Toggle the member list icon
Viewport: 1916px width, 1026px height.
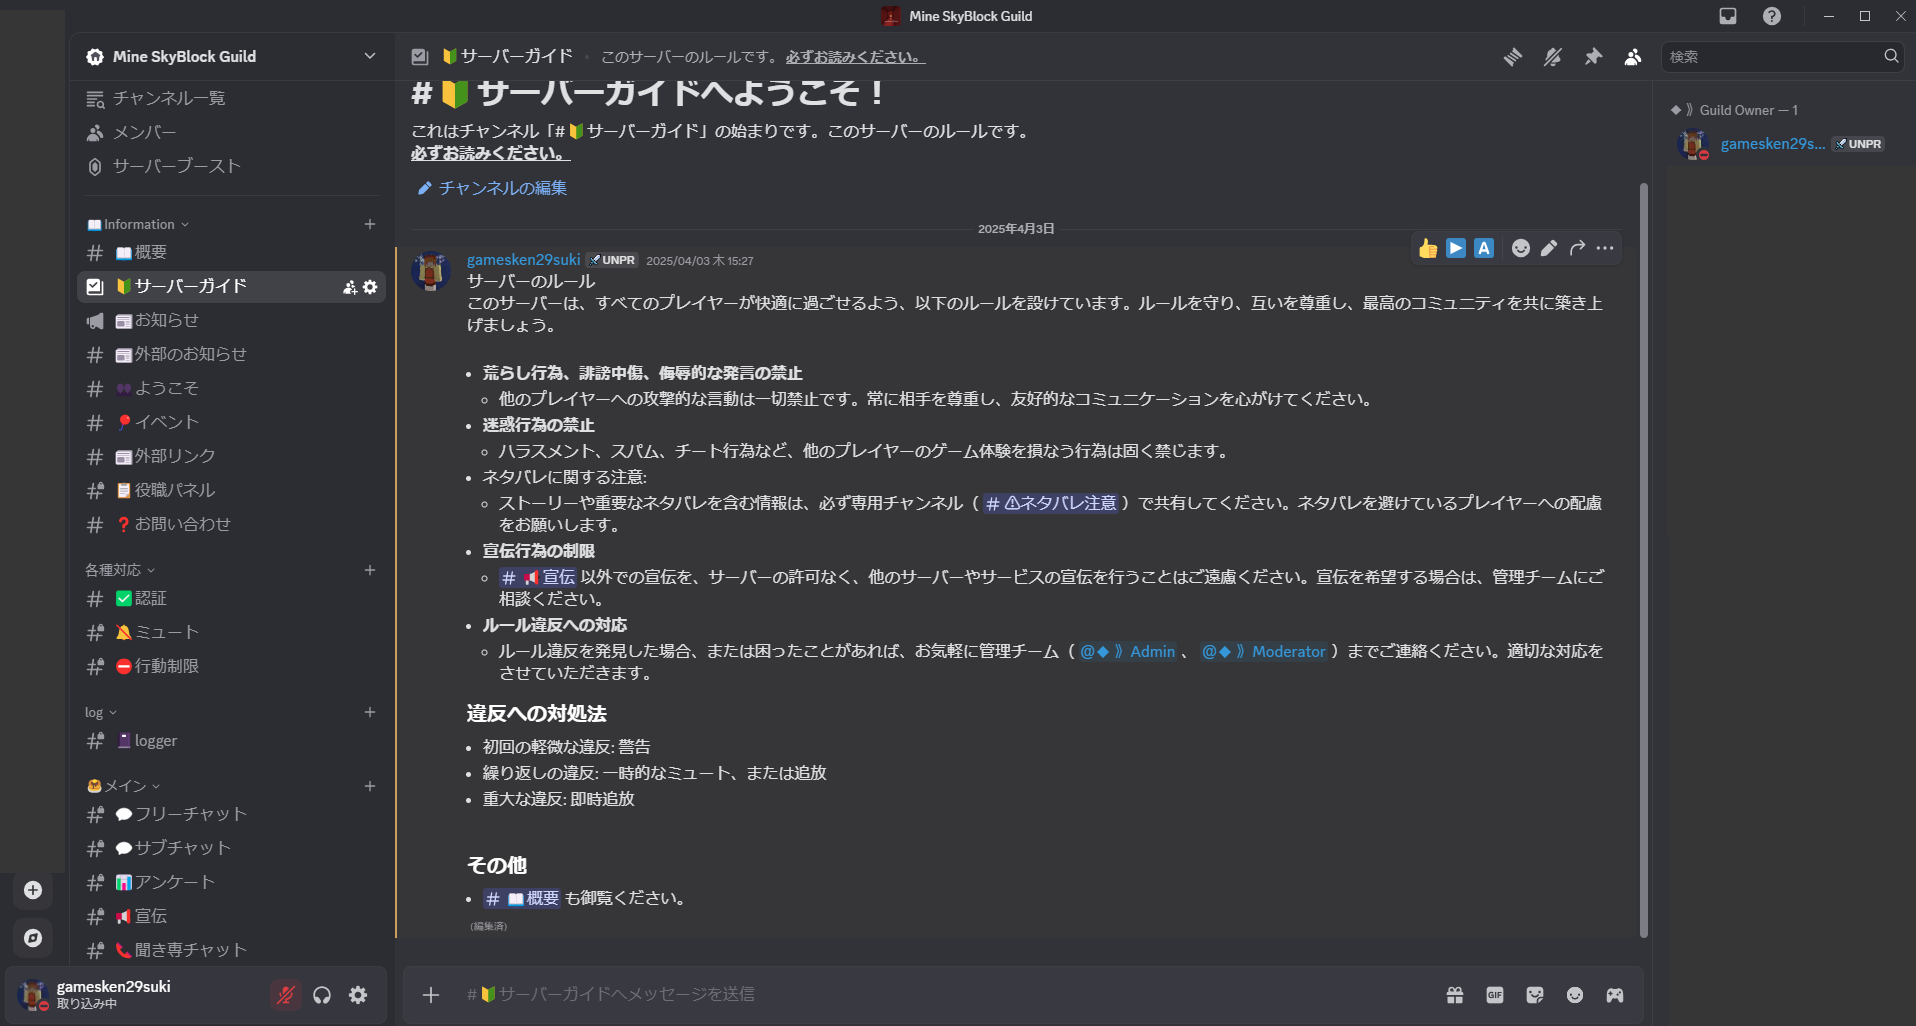1633,57
